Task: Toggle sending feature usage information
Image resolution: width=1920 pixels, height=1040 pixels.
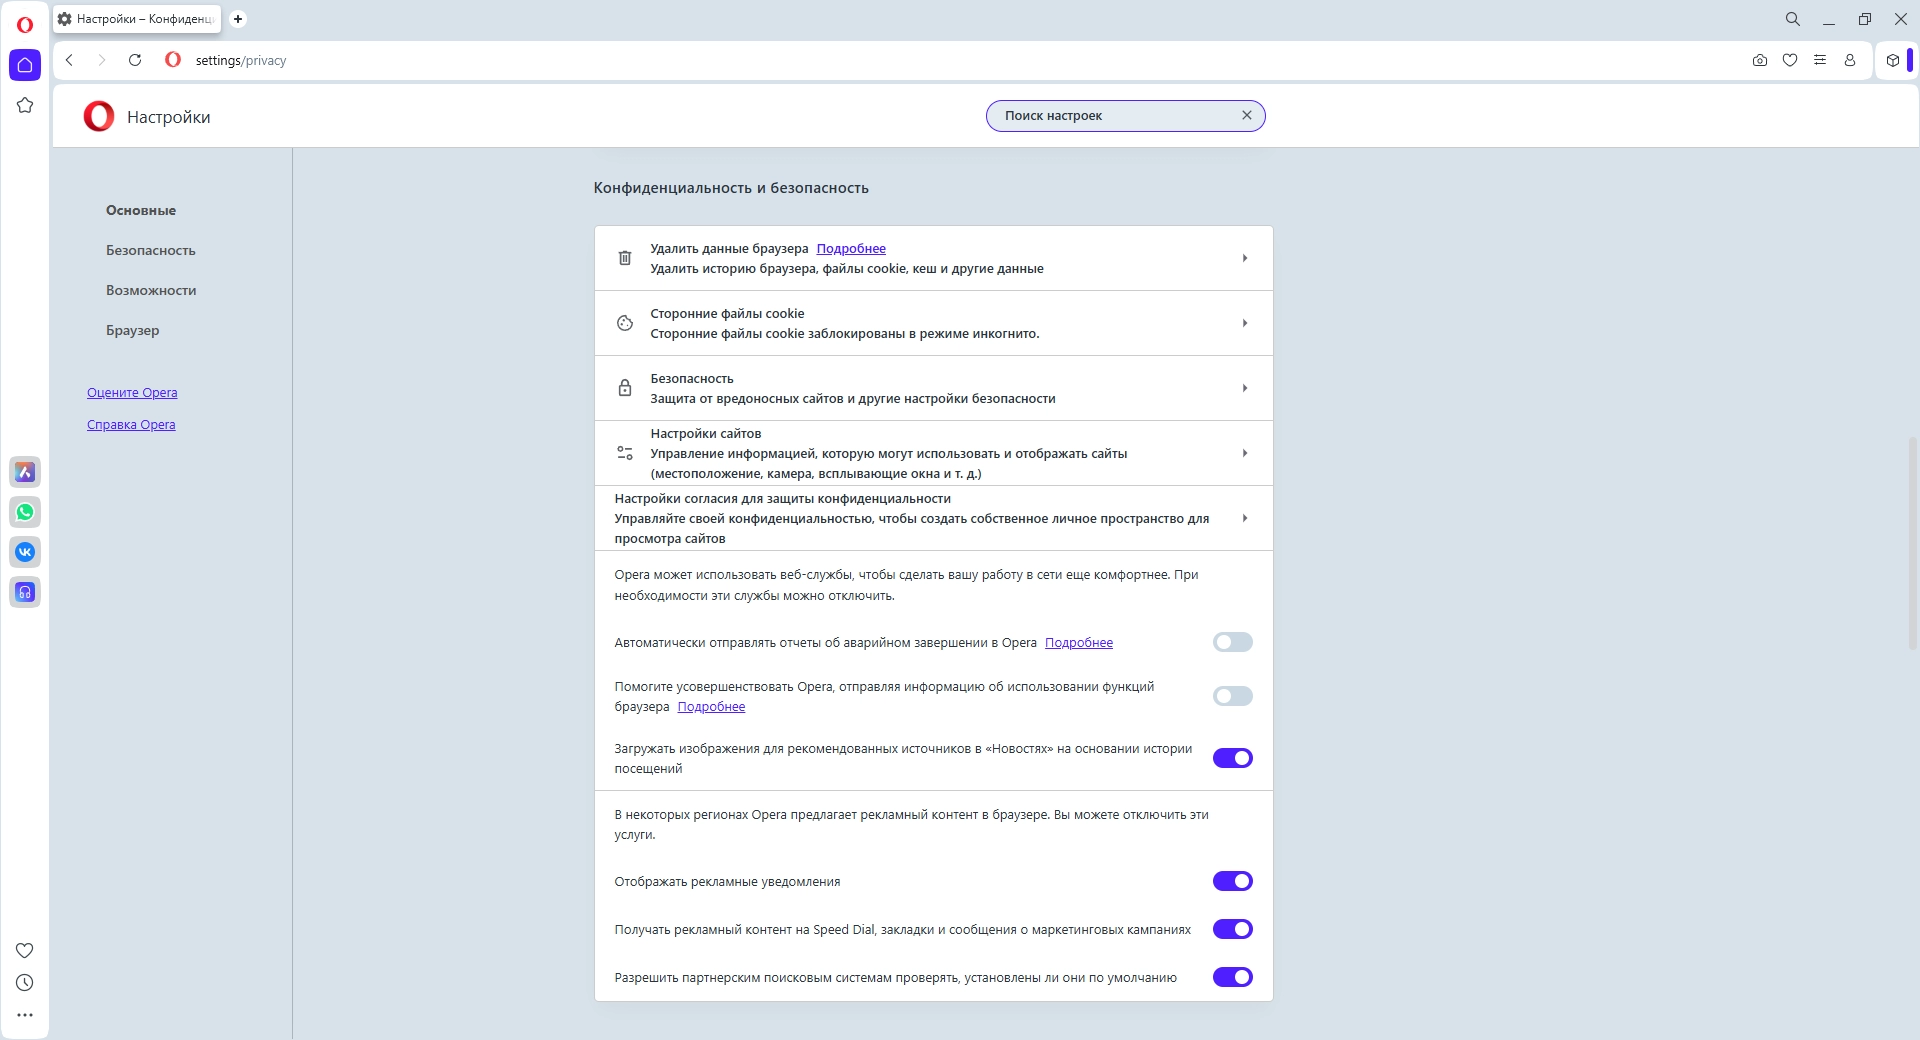Action: [x=1233, y=696]
